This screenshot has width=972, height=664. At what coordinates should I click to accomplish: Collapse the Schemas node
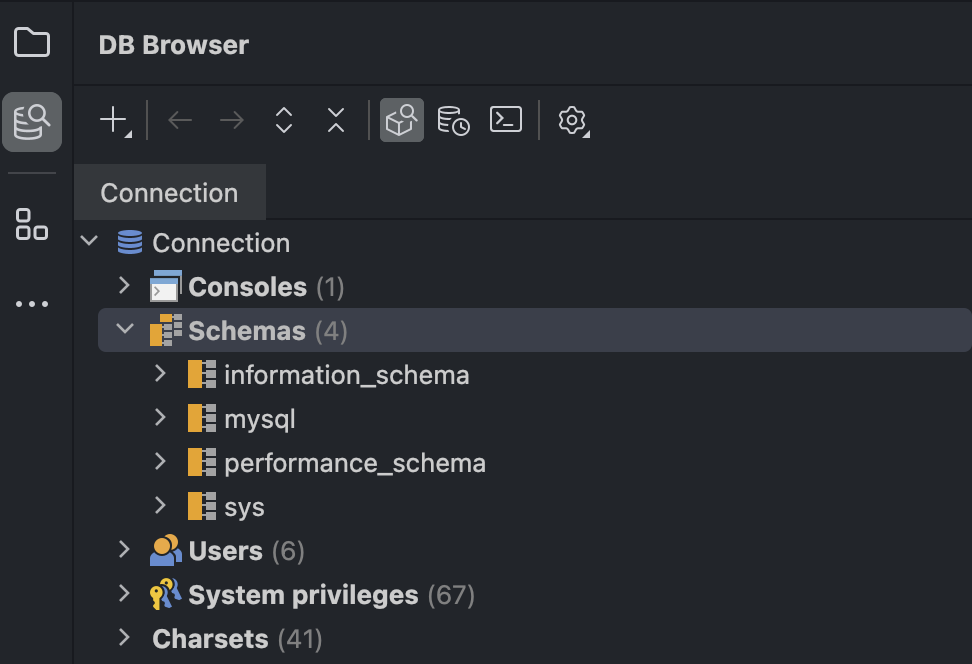coord(125,329)
